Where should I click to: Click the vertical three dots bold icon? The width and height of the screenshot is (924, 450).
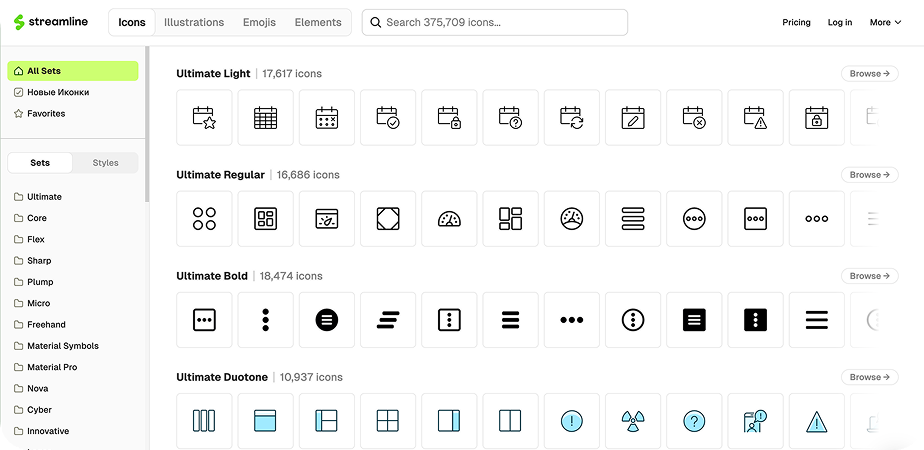pyautogui.click(x=265, y=320)
